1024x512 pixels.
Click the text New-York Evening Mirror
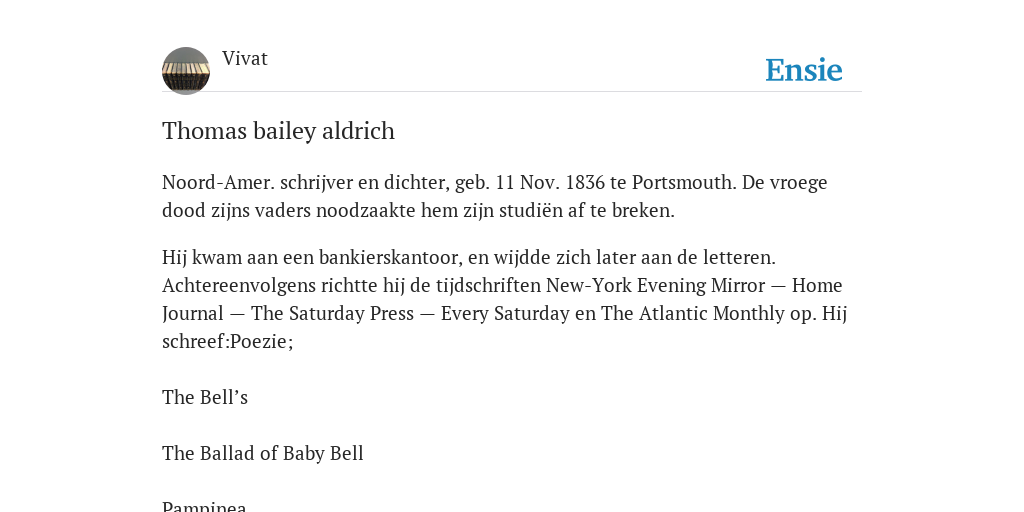coord(655,285)
